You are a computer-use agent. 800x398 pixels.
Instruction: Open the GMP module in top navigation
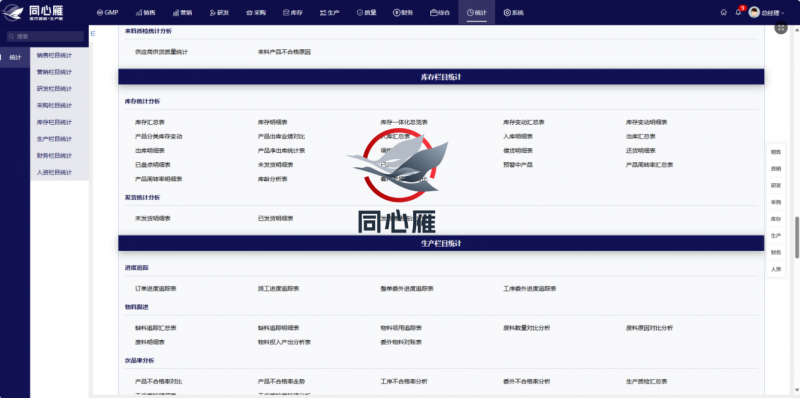(107, 12)
